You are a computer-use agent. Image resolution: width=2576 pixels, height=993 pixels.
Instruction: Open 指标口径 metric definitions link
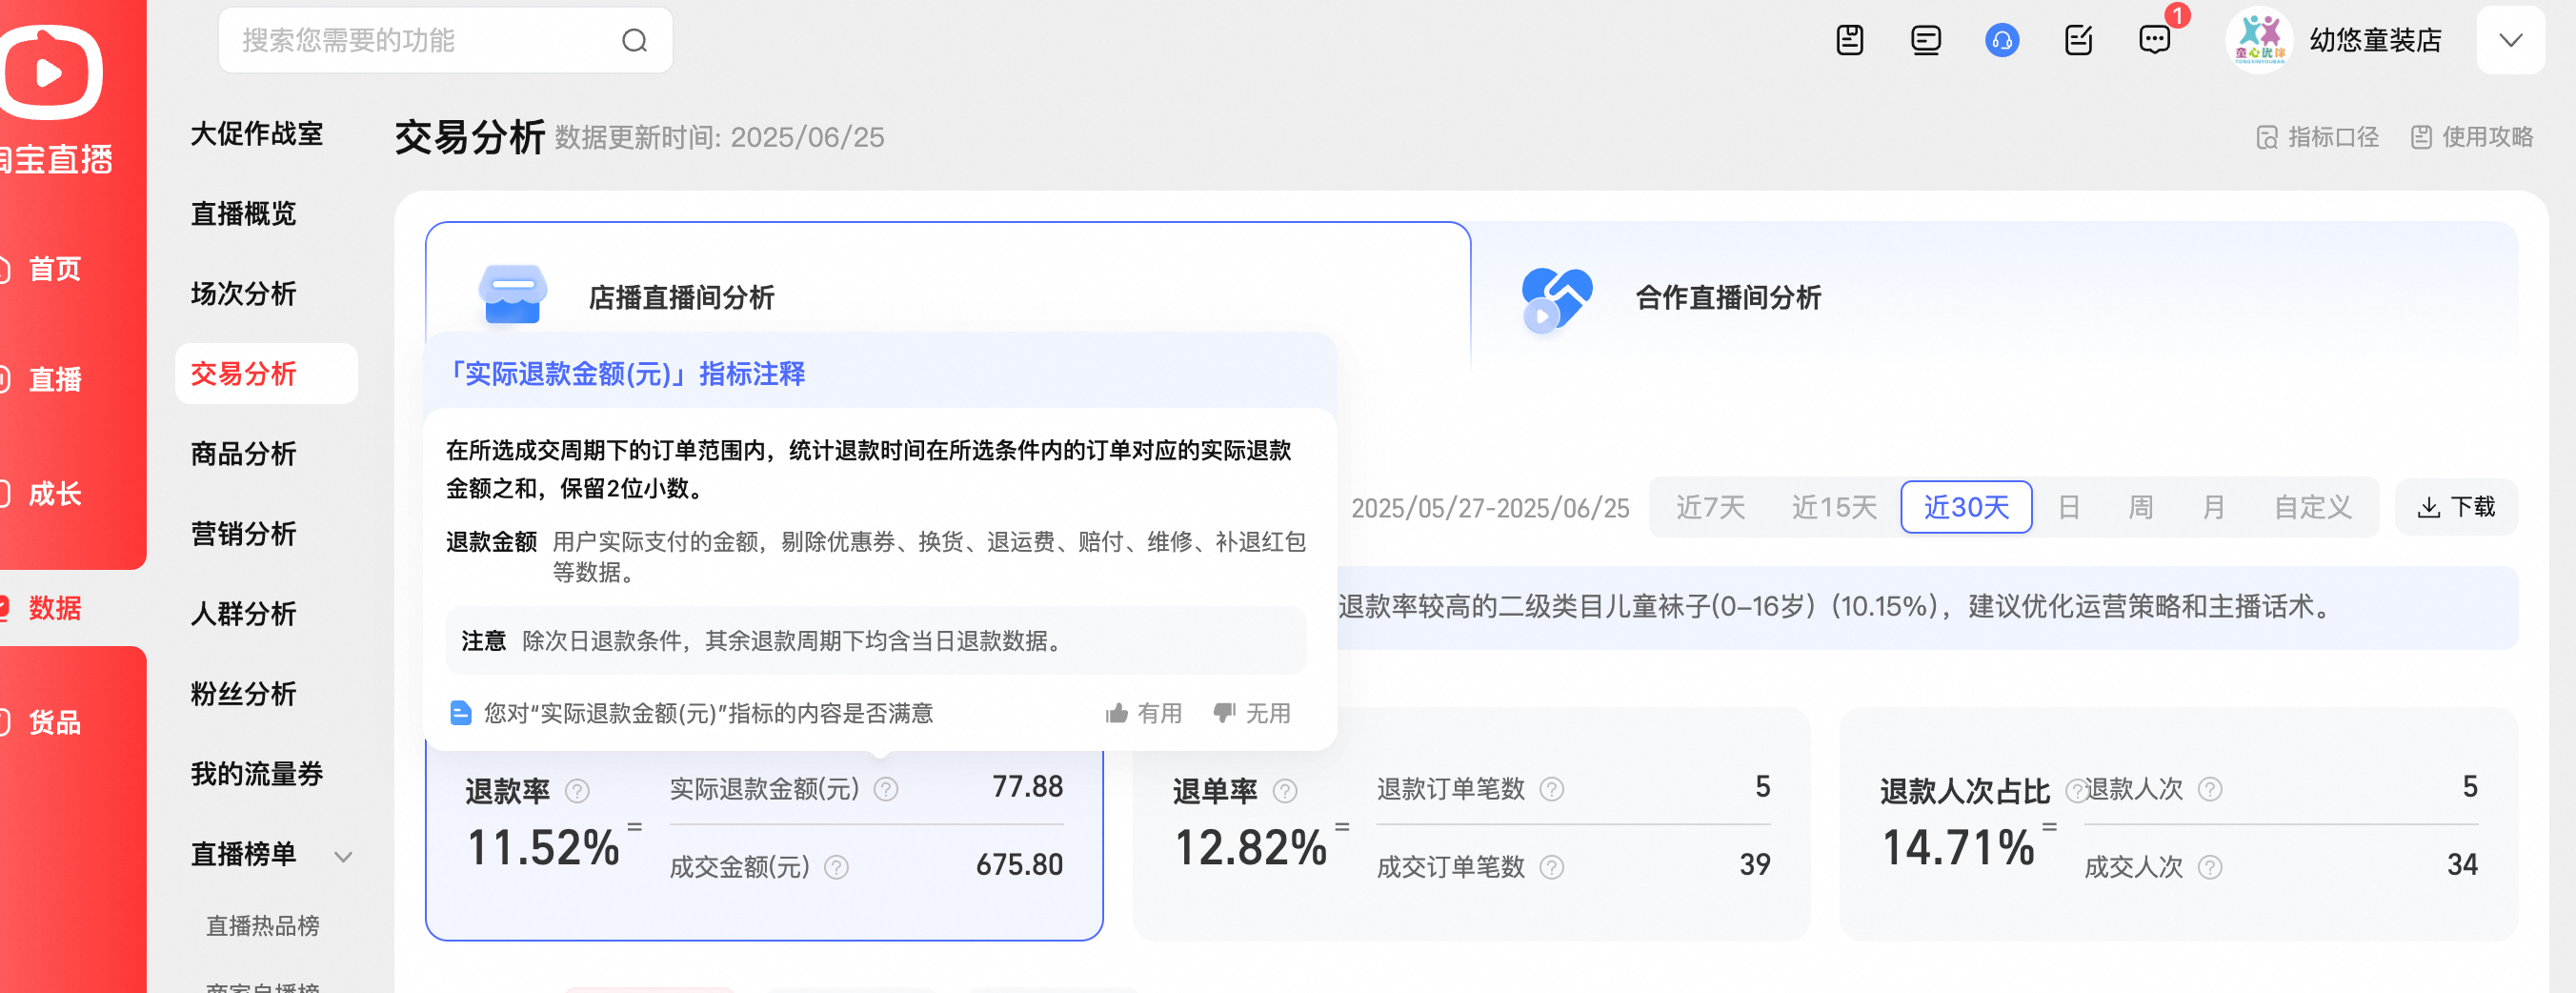point(2317,137)
